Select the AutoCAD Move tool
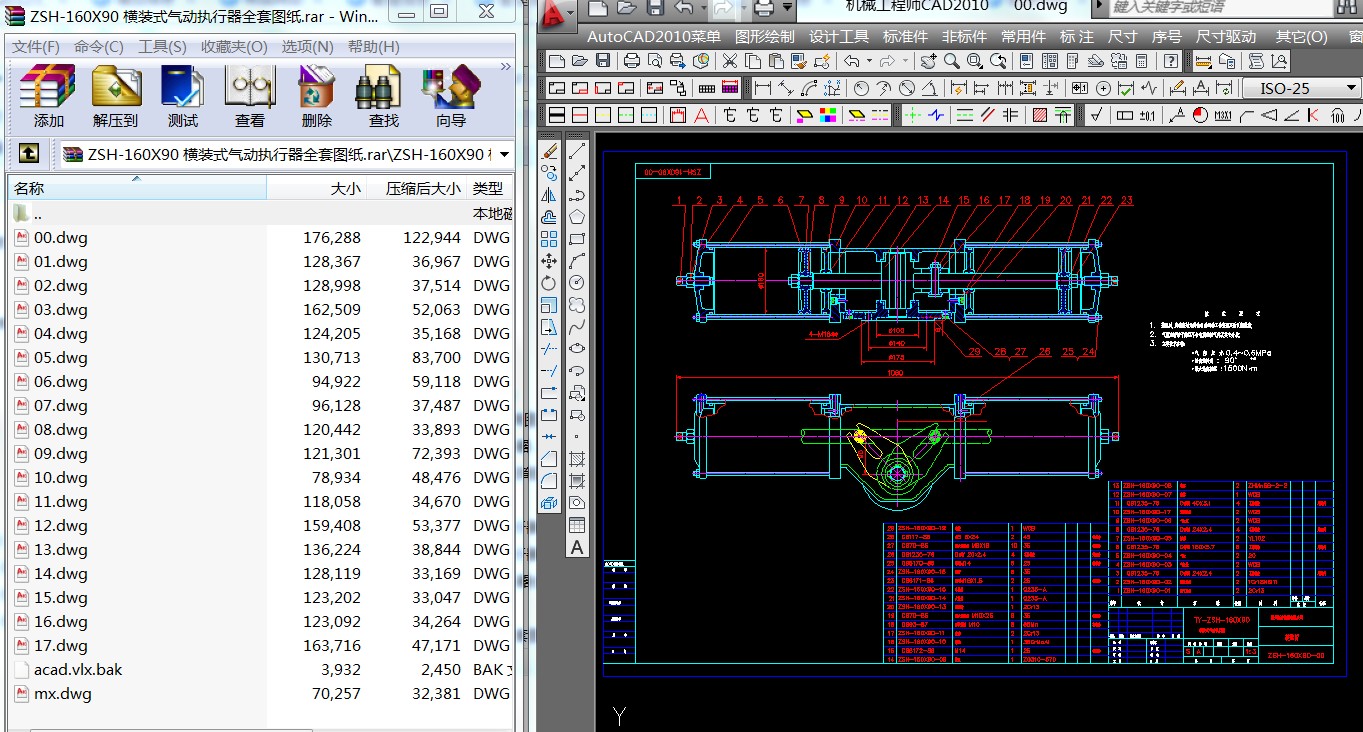 coord(549,261)
